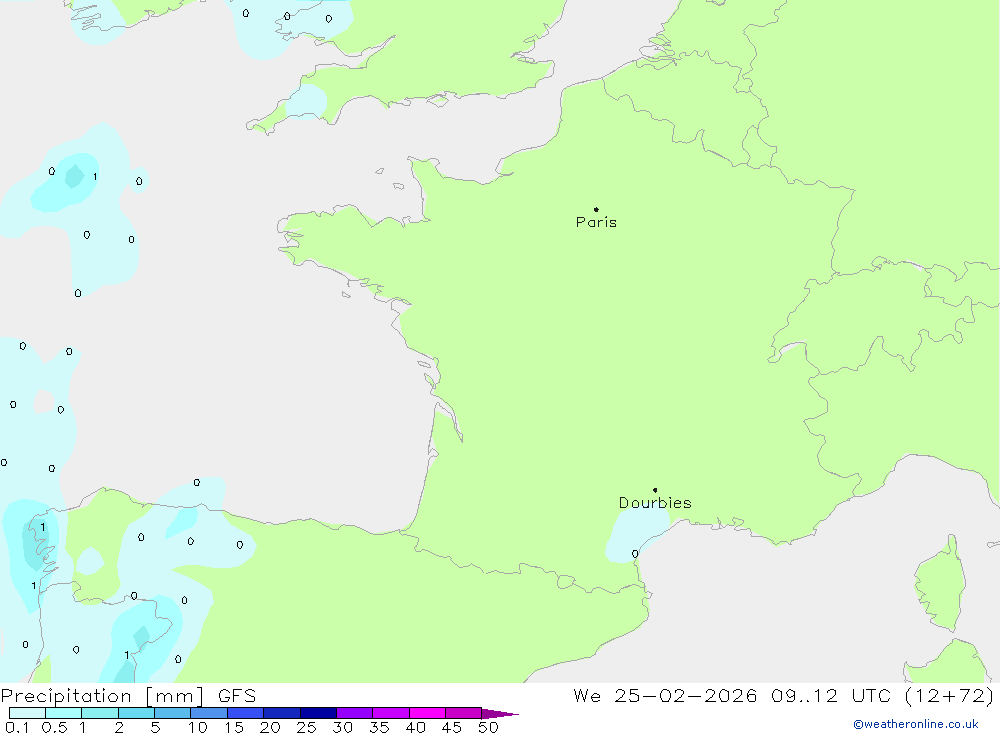Click the '(12+72)' forecast offset text
This screenshot has width=1000, height=733.
[949, 696]
